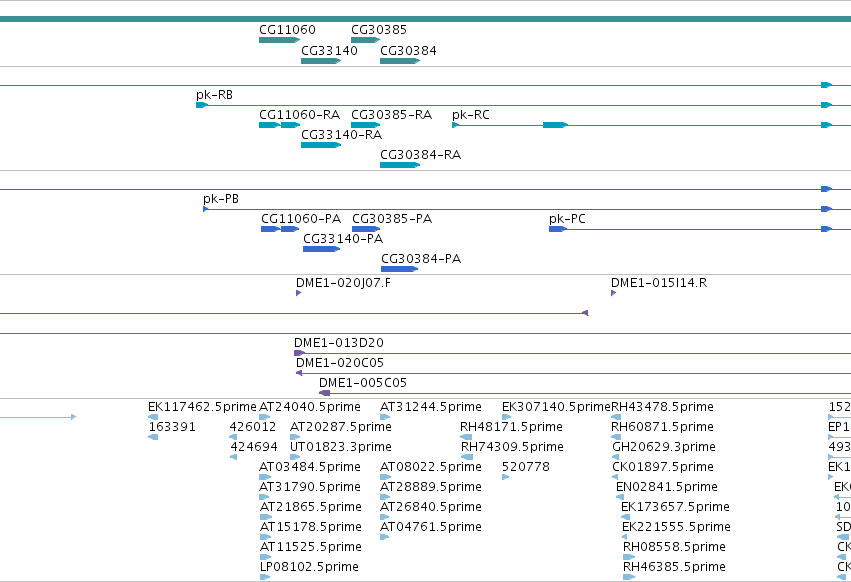
Task: Click the AT26840.5prime EST
Action: (x=385, y=517)
